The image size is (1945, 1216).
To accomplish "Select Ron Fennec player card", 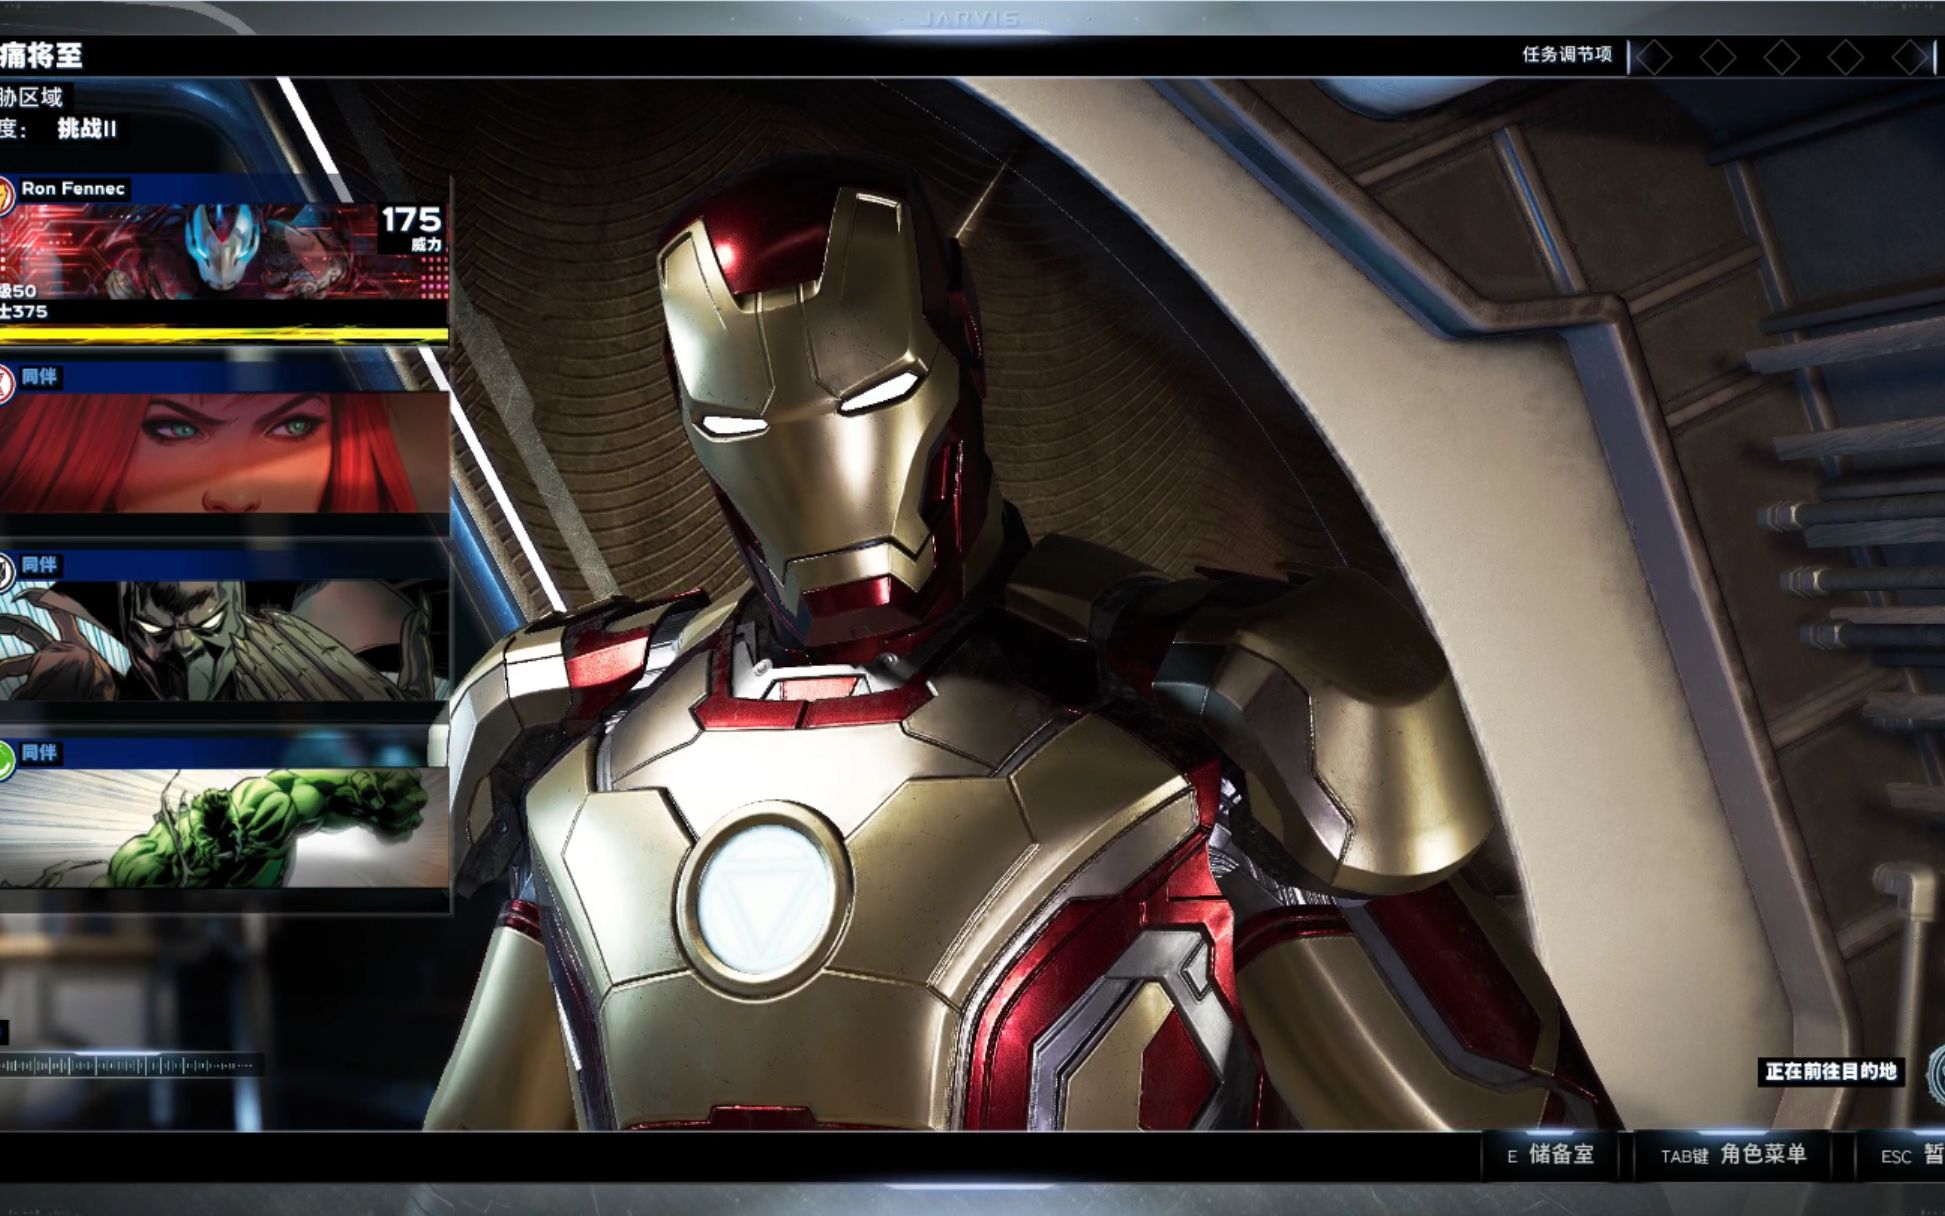I will [224, 260].
